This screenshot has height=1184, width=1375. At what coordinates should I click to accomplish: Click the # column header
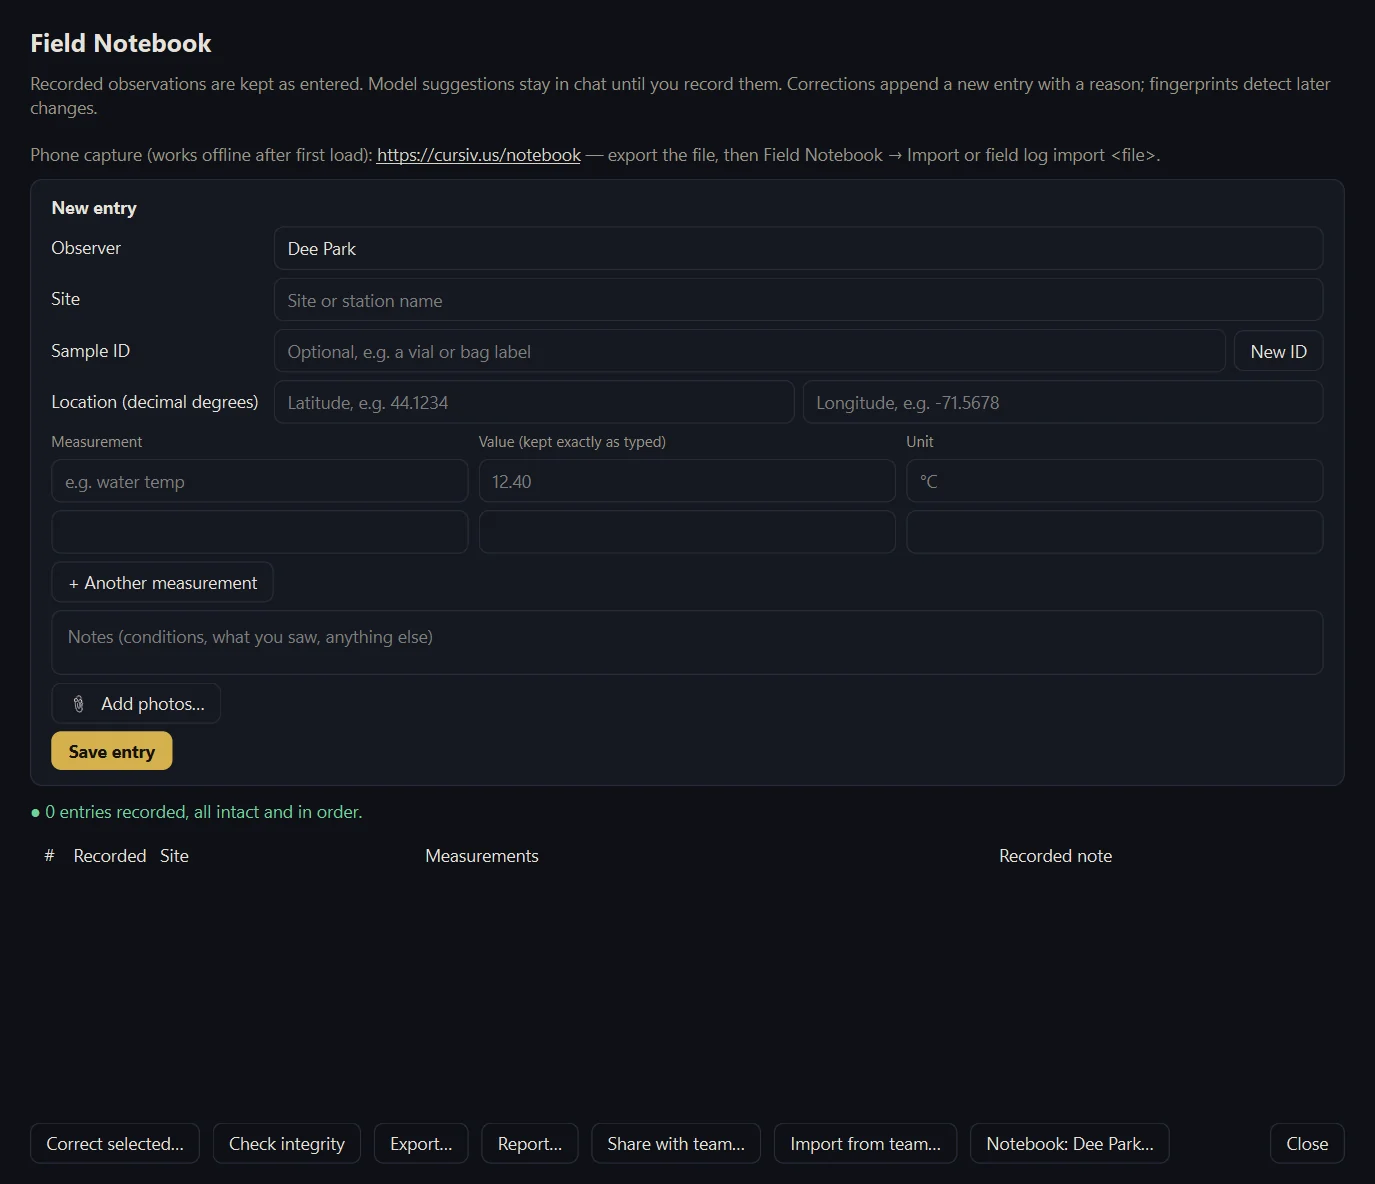point(49,856)
